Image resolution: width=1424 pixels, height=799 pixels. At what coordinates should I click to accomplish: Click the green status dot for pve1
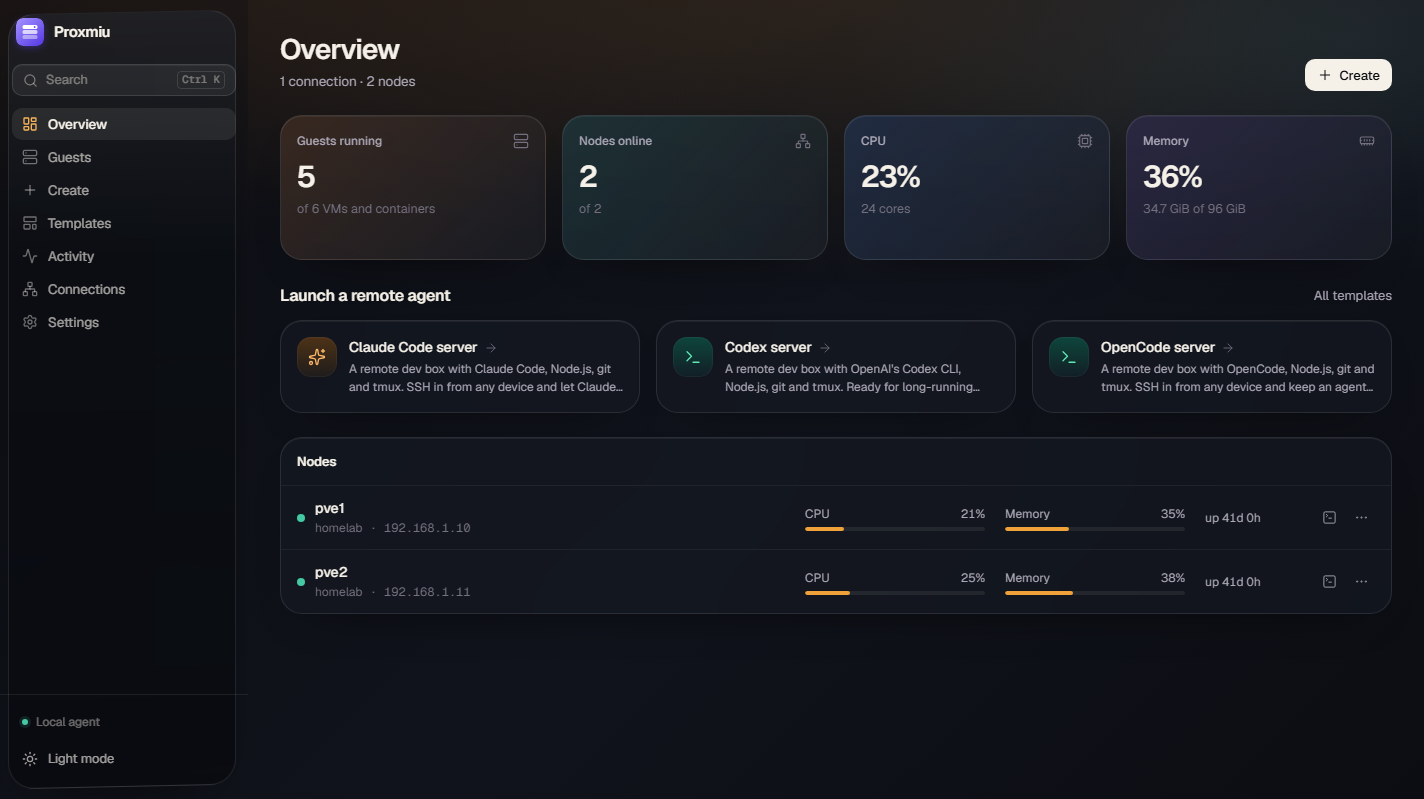click(x=301, y=518)
